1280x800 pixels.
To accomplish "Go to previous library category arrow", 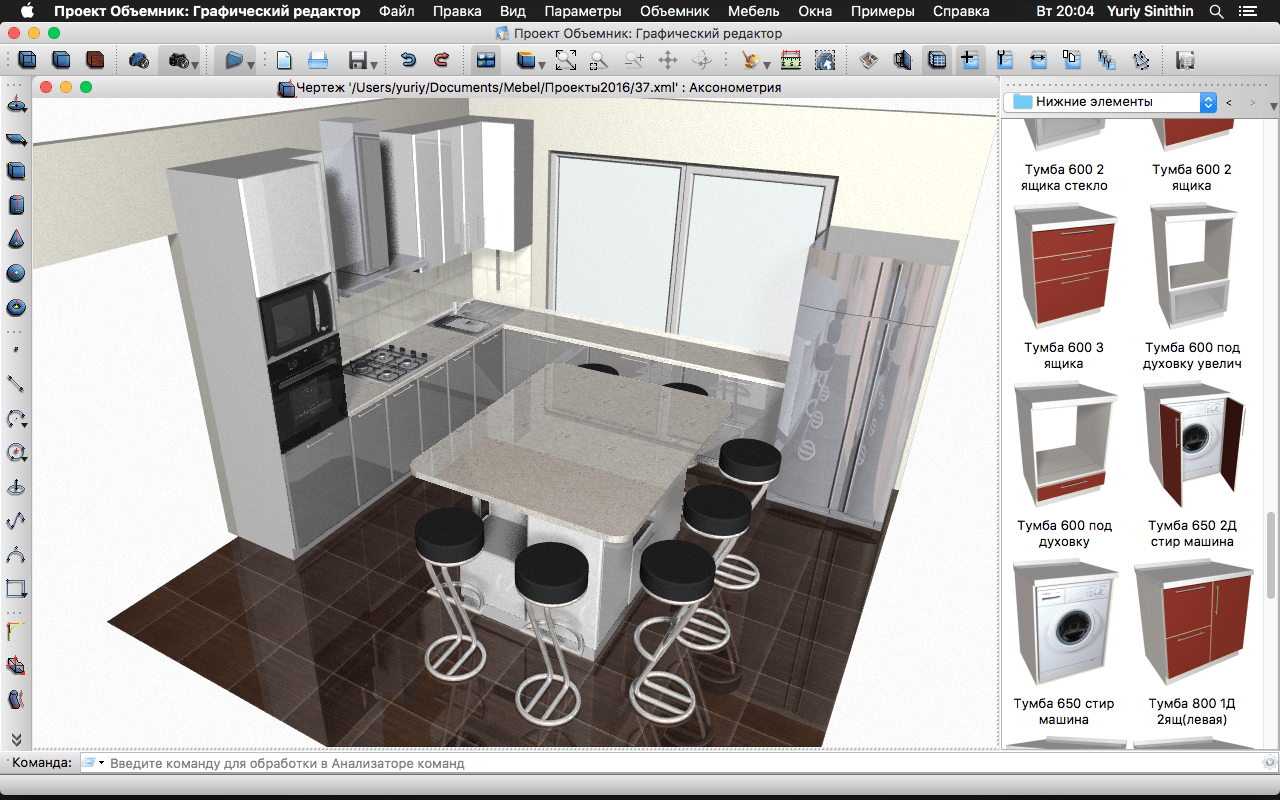I will click(x=1229, y=102).
